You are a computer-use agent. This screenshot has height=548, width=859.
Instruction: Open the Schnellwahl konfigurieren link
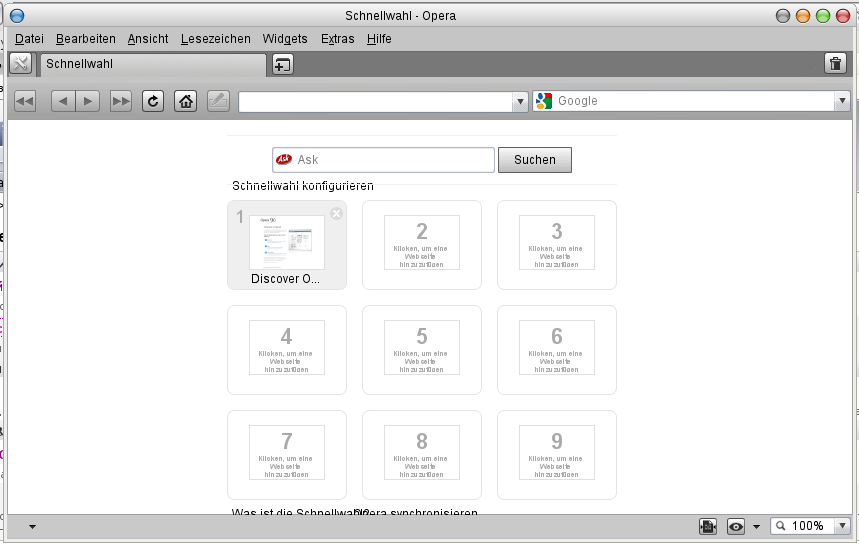coord(303,186)
